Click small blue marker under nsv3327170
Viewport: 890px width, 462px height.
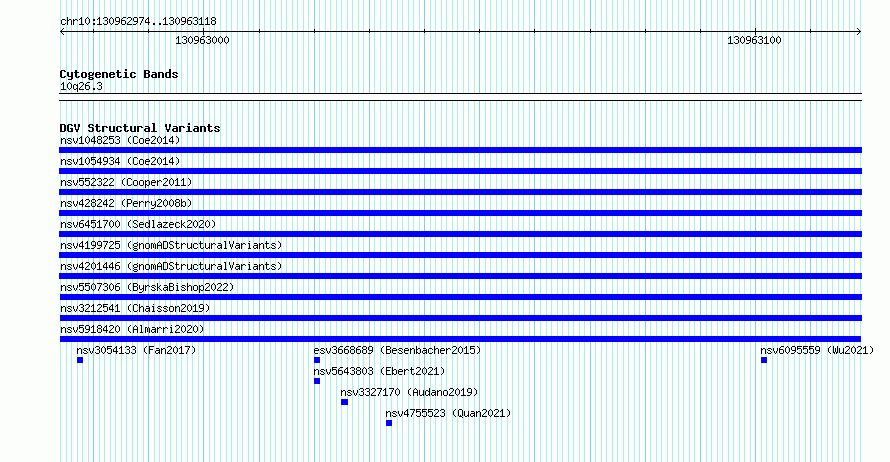(x=345, y=402)
